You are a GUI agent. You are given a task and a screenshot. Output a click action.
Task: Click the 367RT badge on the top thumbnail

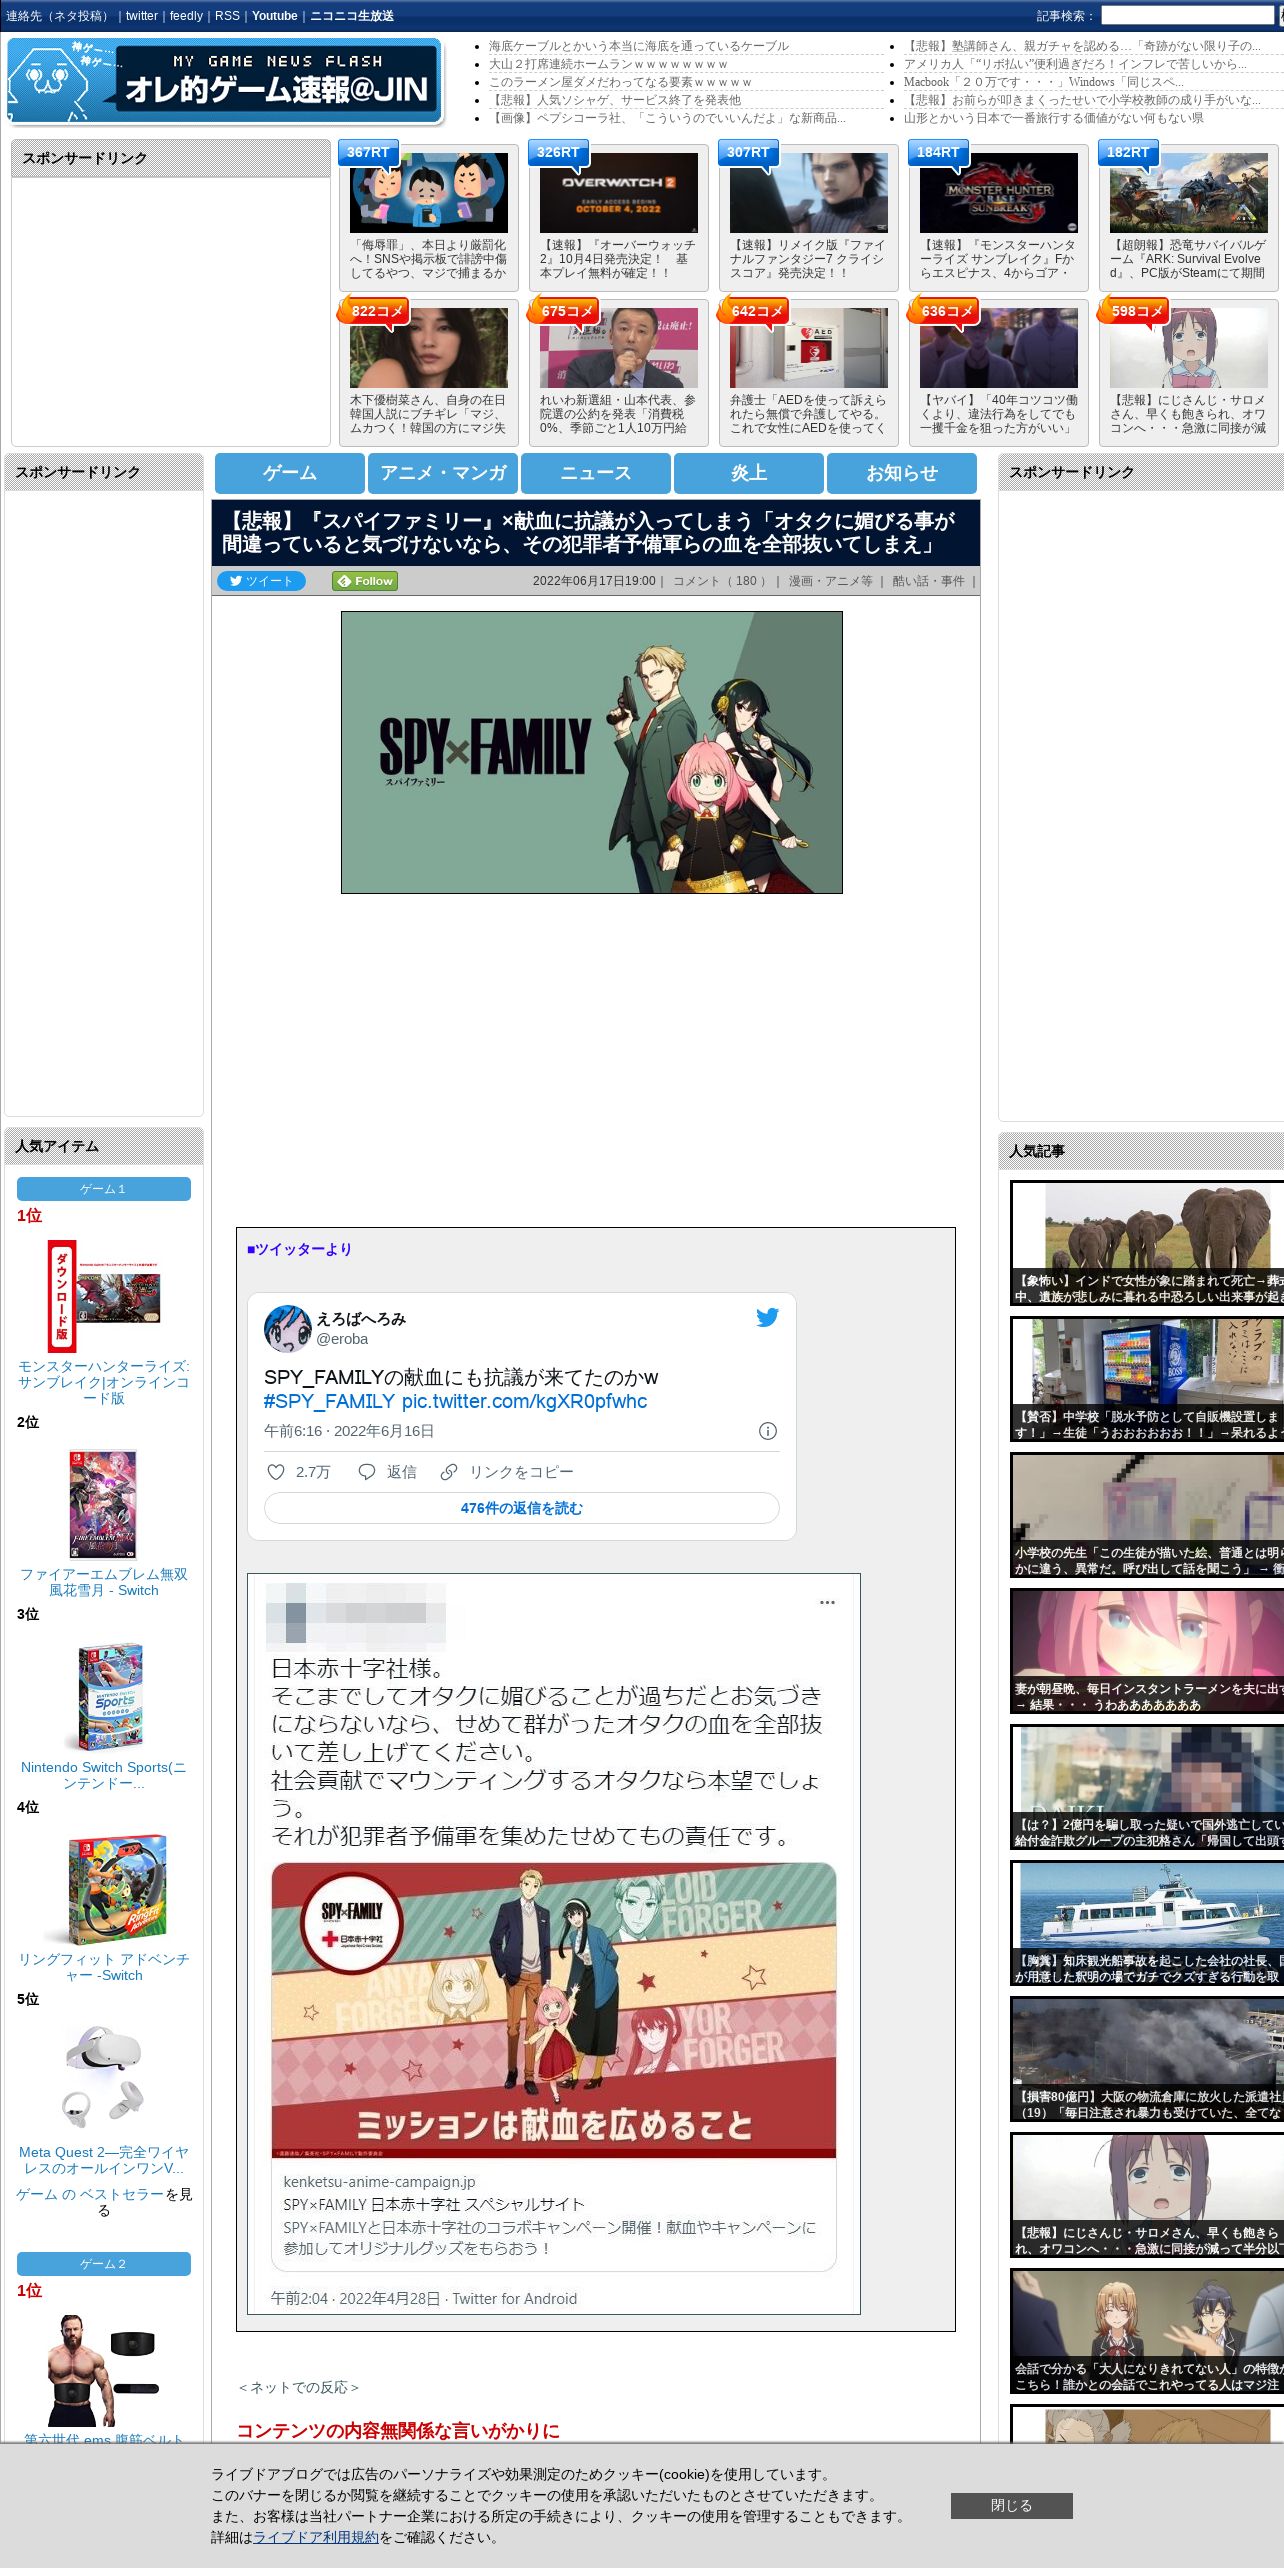pos(368,152)
